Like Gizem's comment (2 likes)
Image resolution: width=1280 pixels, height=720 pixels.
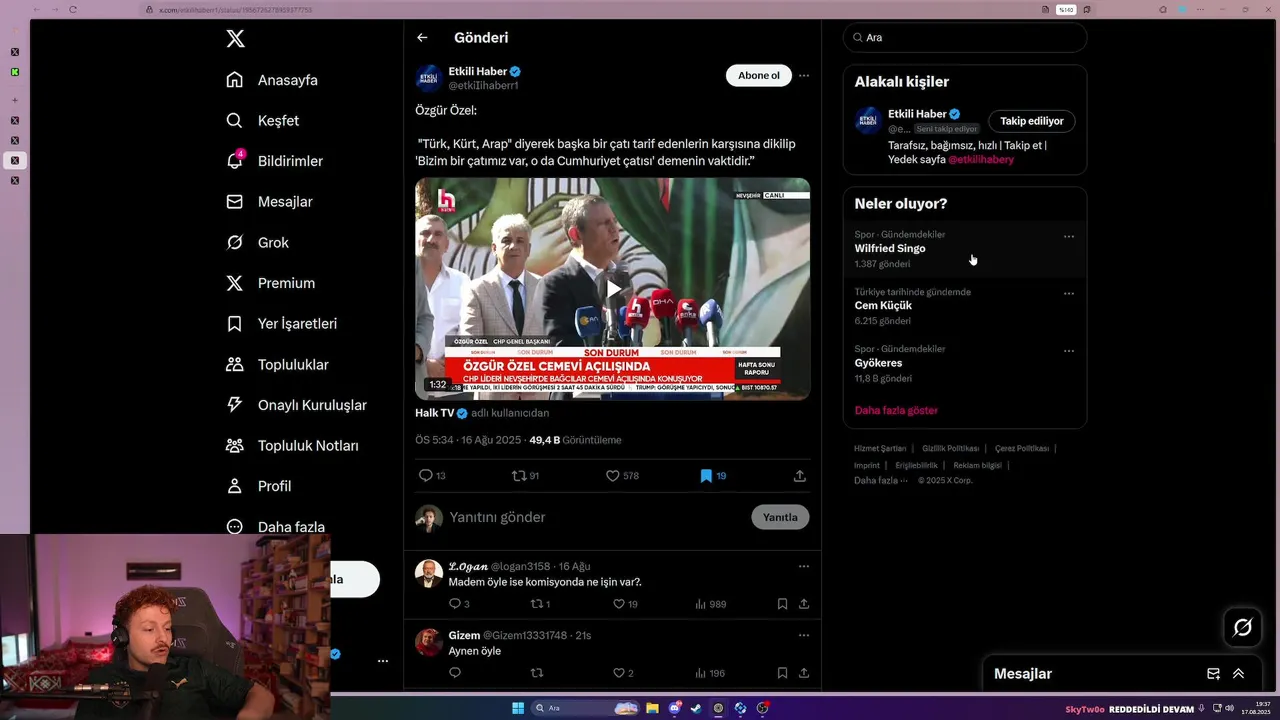623,673
